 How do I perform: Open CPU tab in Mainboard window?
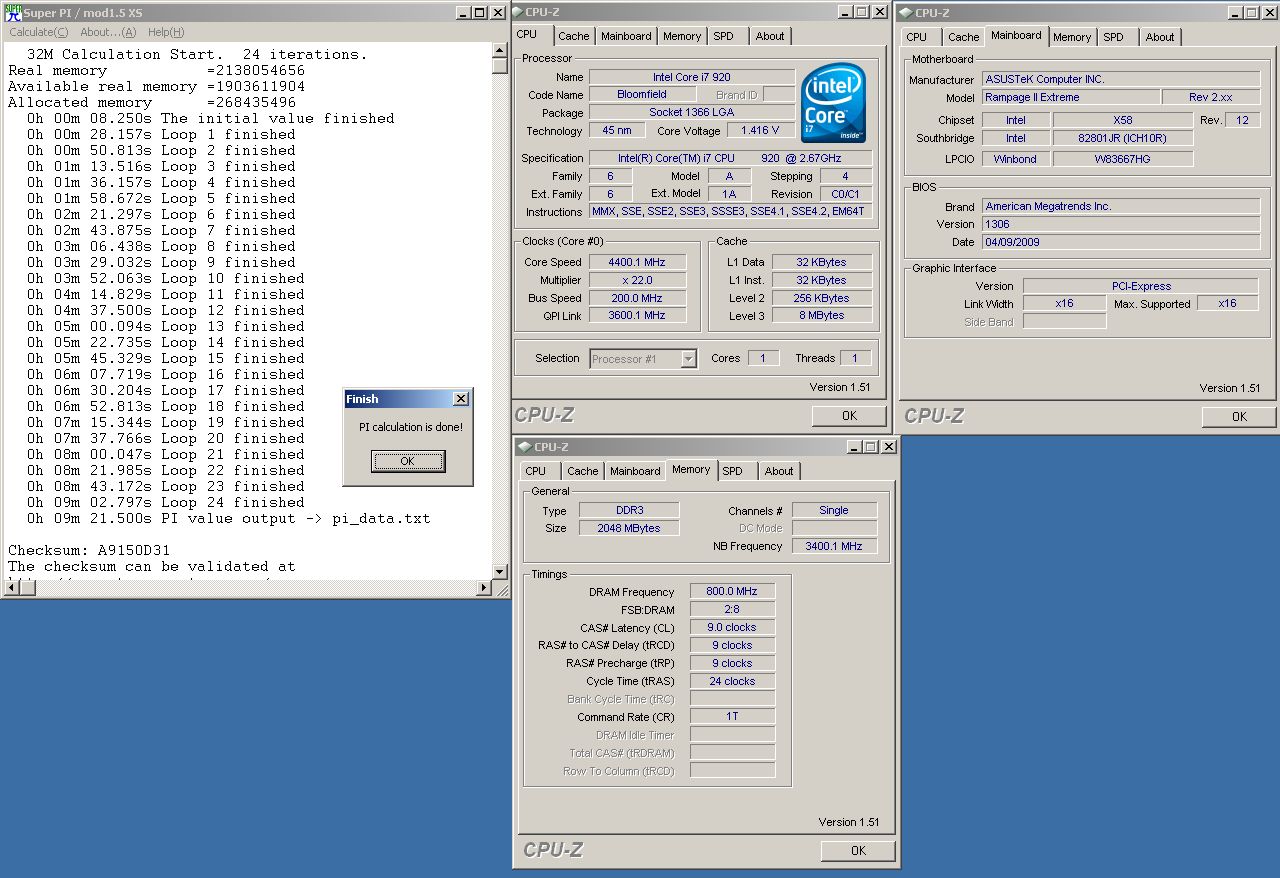pos(917,37)
